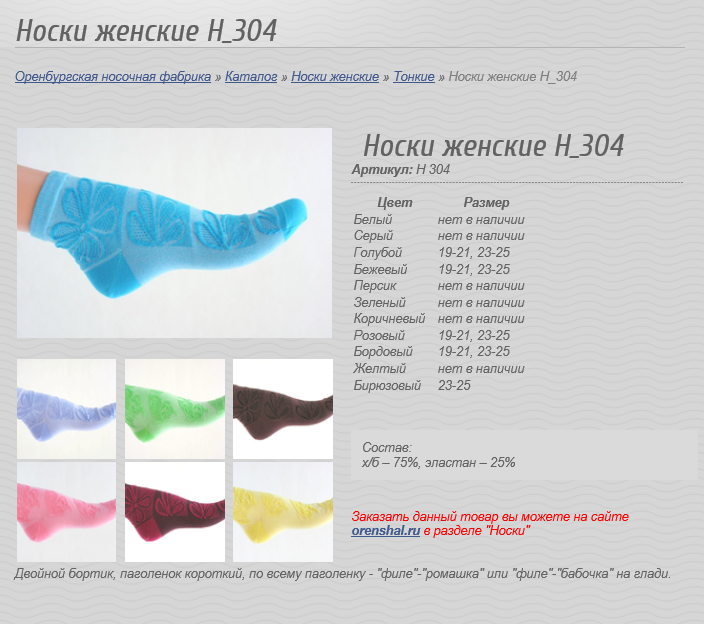Select the Персик color row label

coord(375,286)
